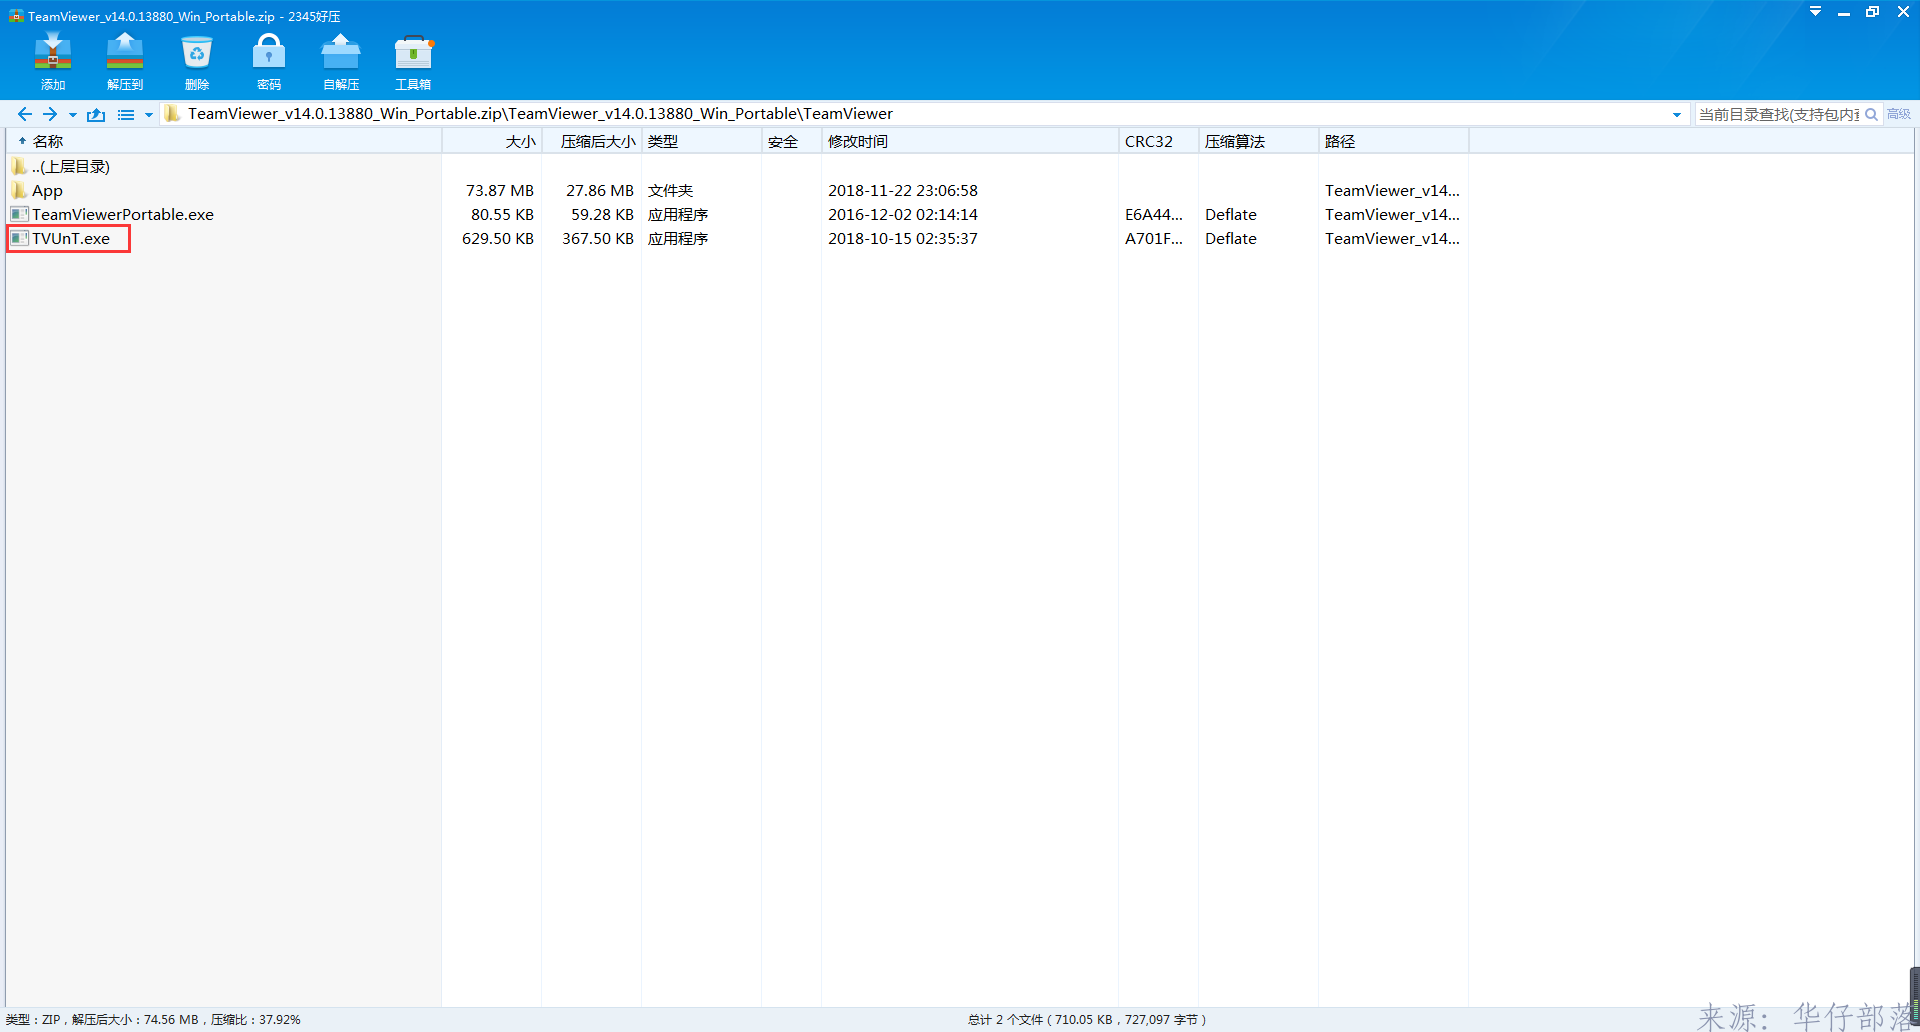Click the 73.87 MB size cell

coord(500,190)
